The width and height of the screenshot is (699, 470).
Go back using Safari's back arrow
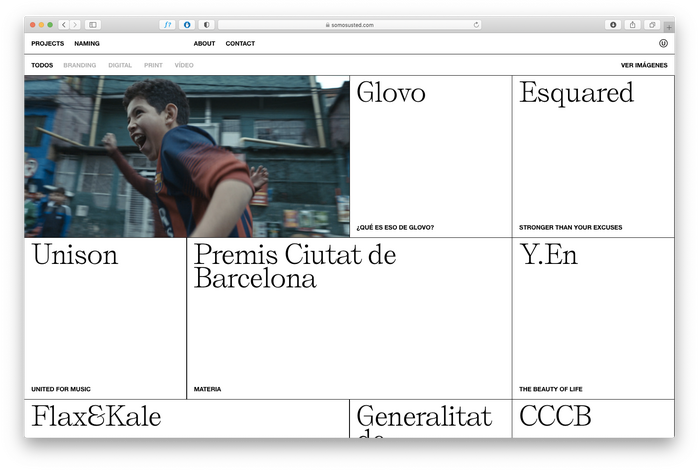click(64, 25)
